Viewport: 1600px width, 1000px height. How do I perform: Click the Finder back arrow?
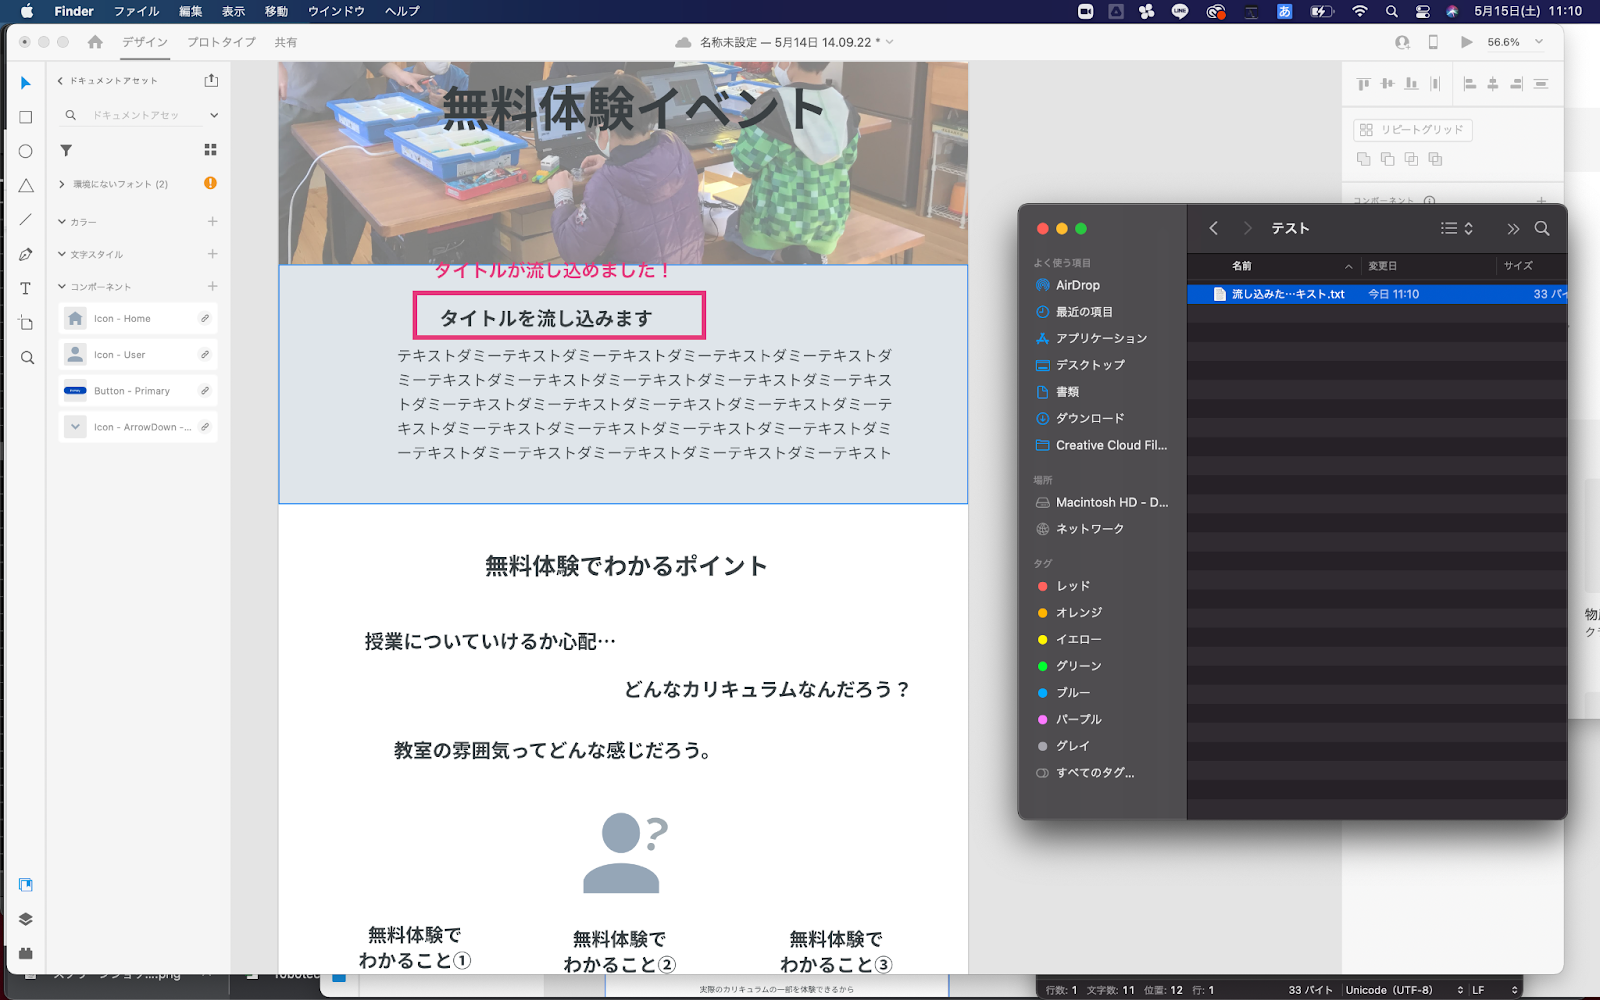1213,228
